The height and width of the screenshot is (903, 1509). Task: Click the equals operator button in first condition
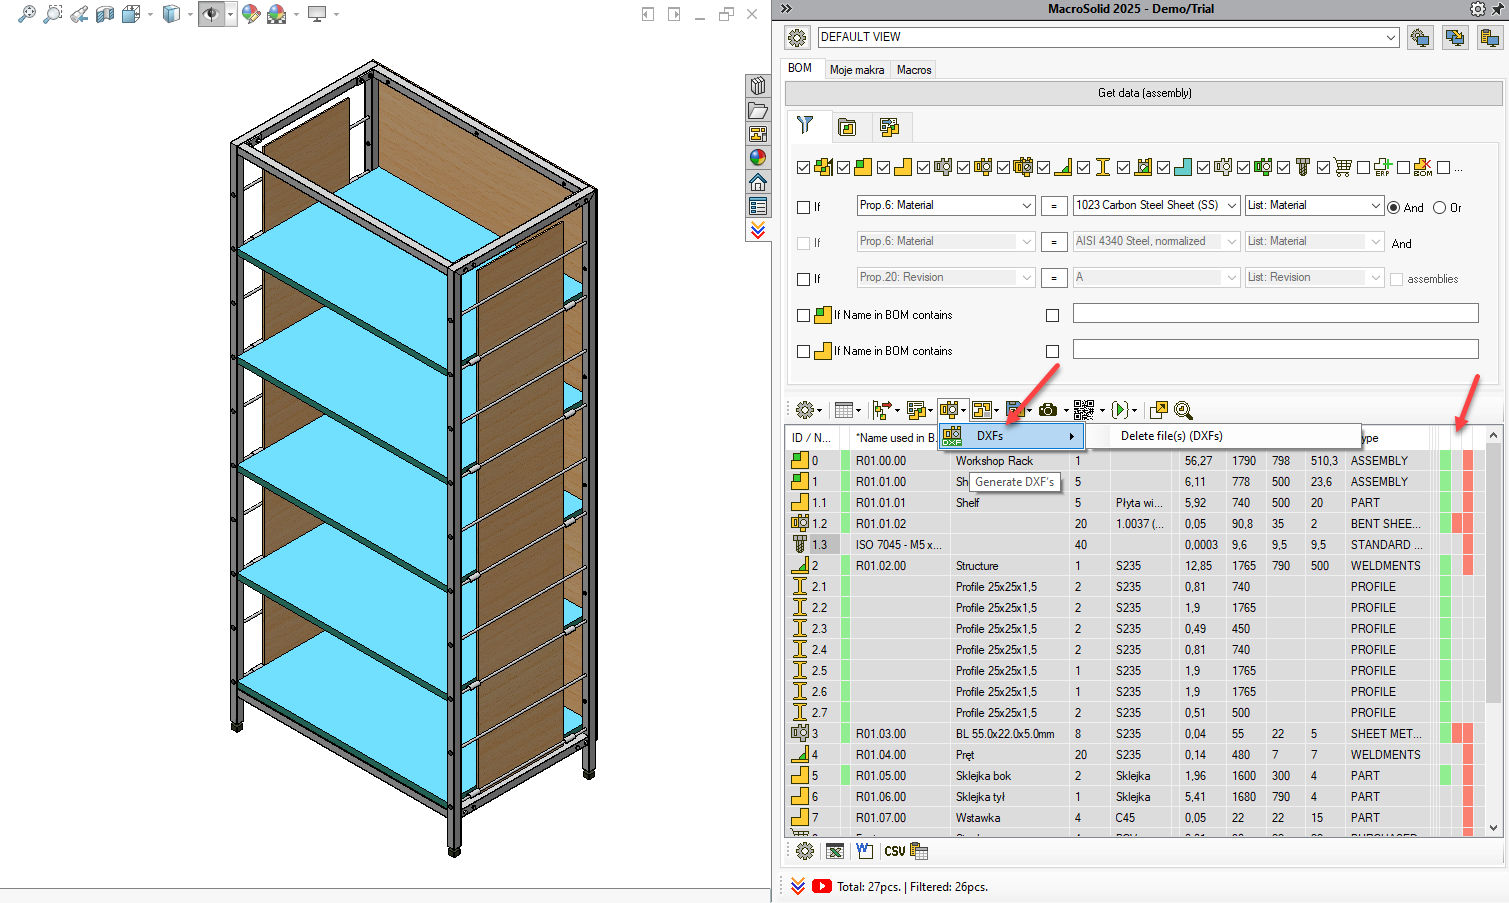point(1054,206)
